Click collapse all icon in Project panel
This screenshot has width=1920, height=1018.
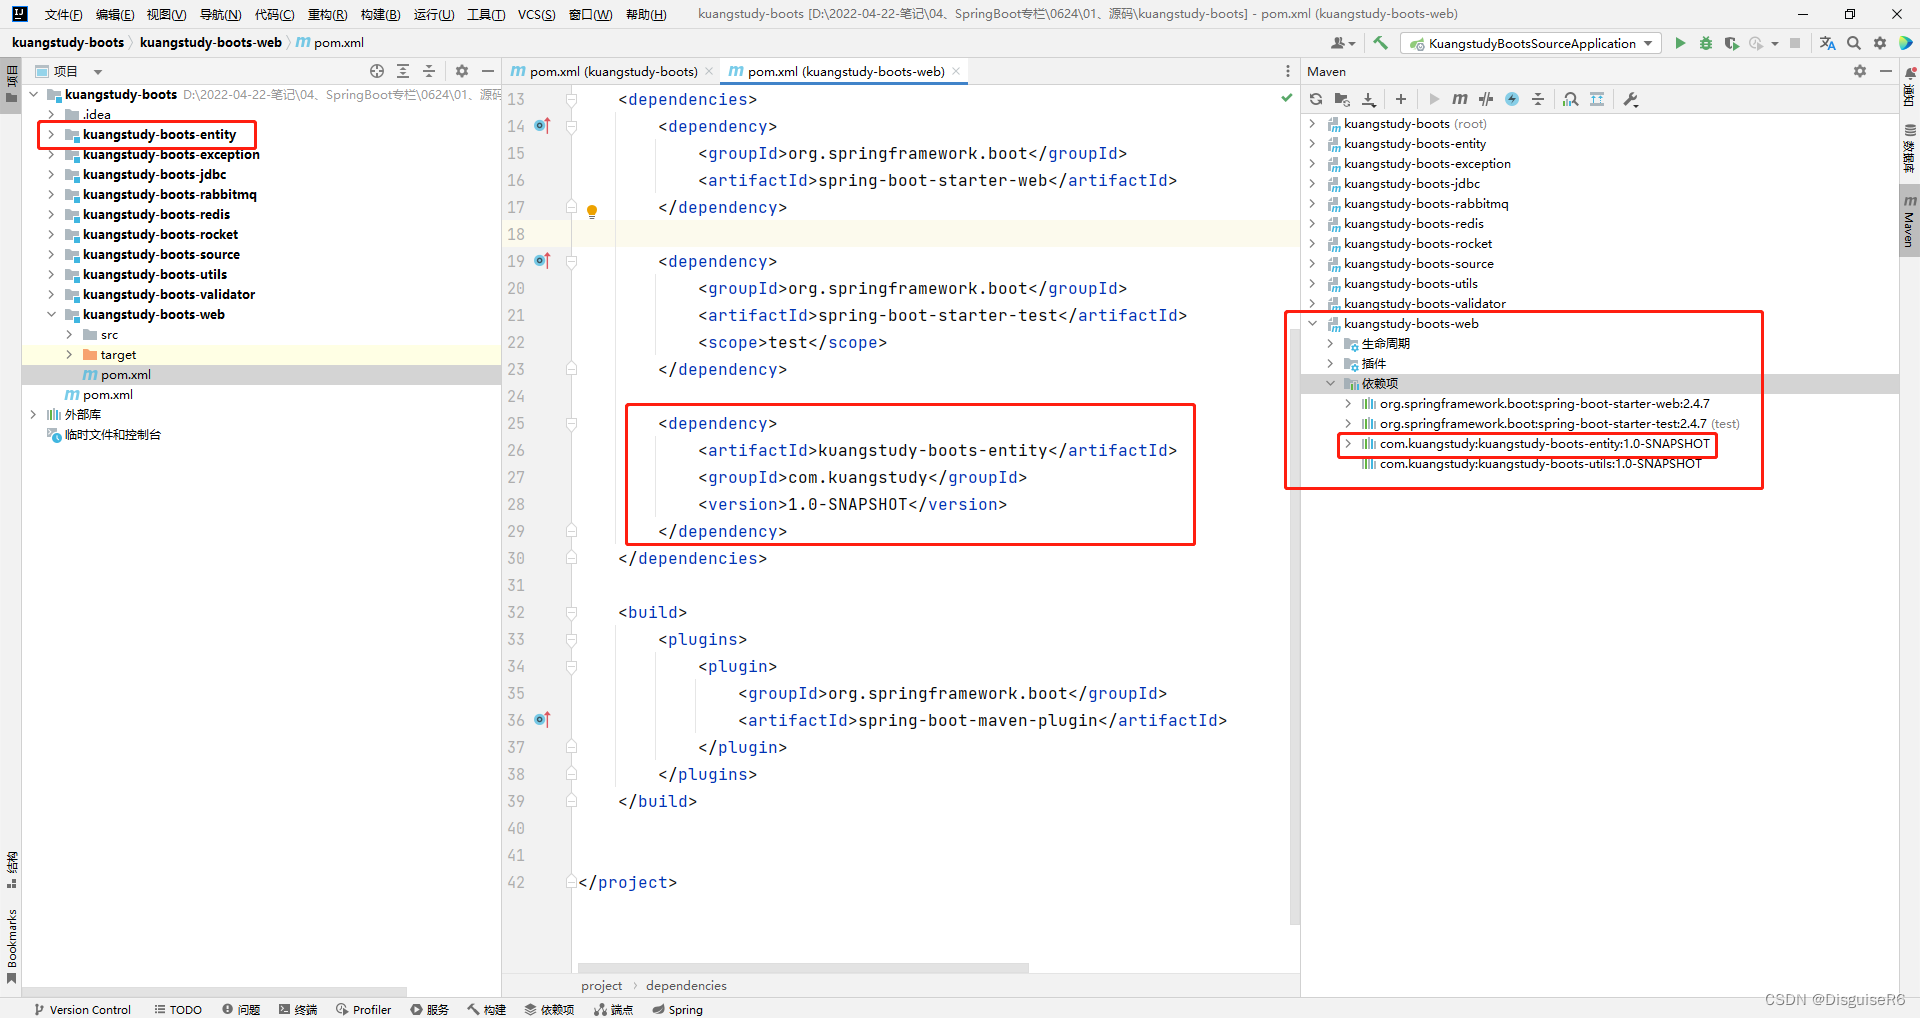click(x=429, y=71)
